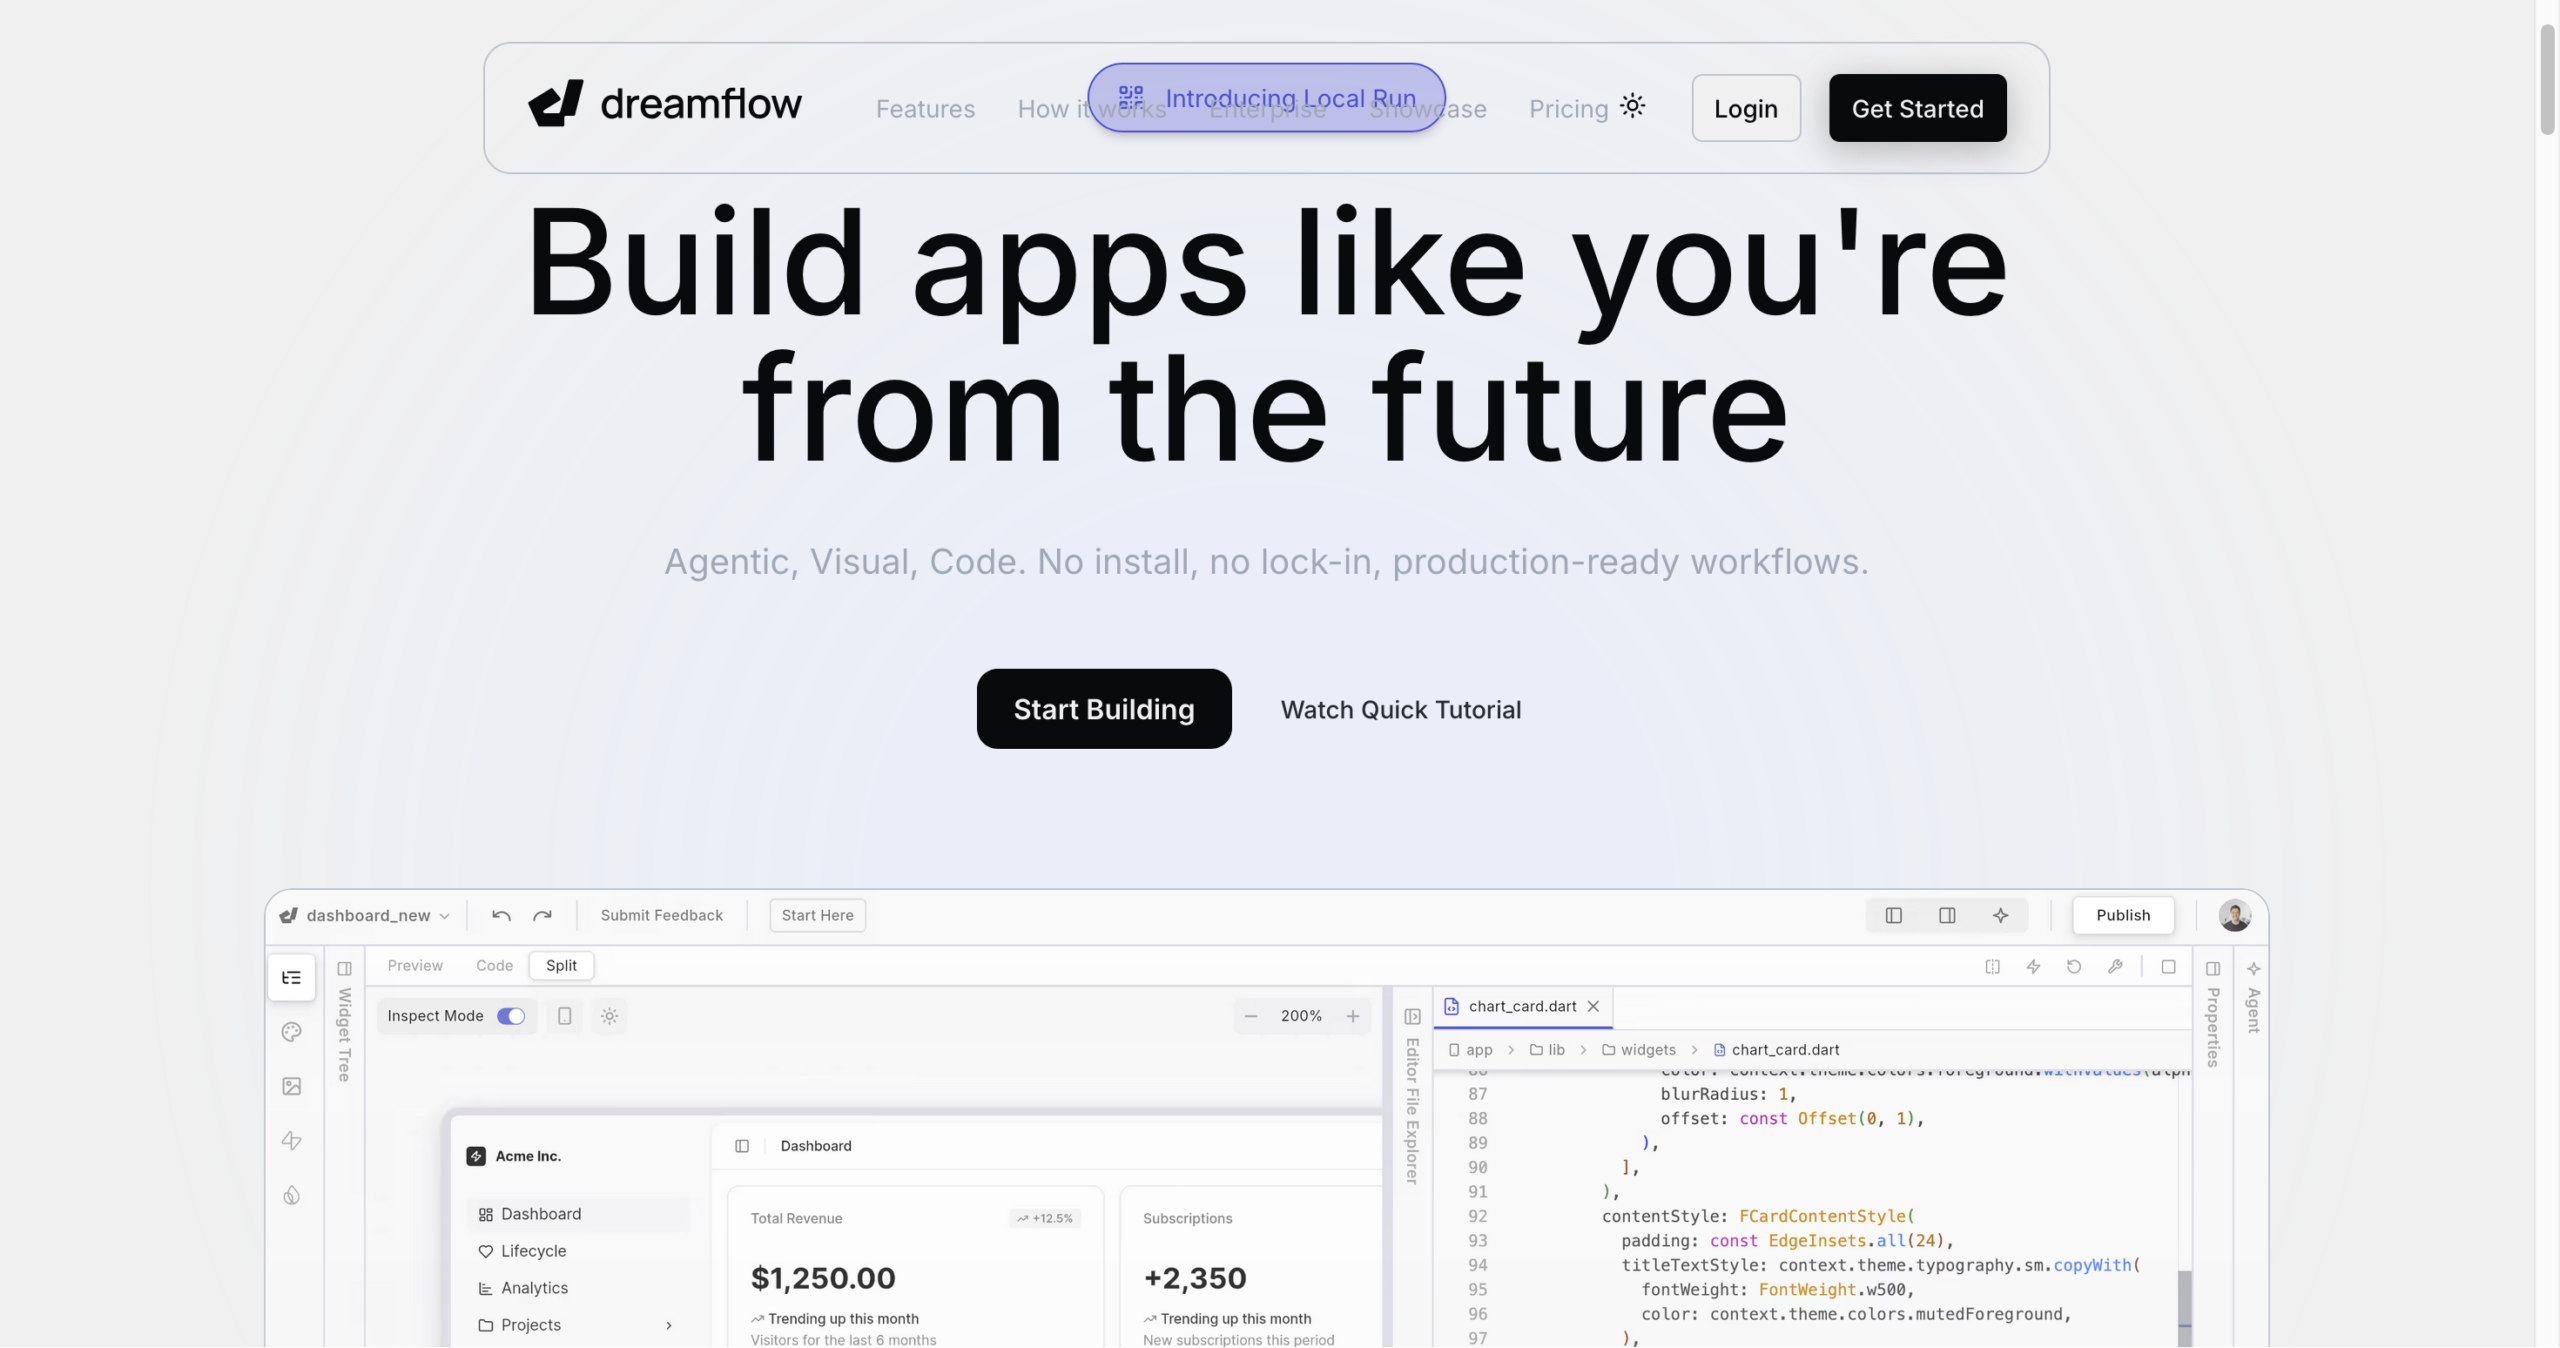This screenshot has width=2560, height=1348.
Task: Select Dashboard in the preview sidebar
Action: (578, 1214)
